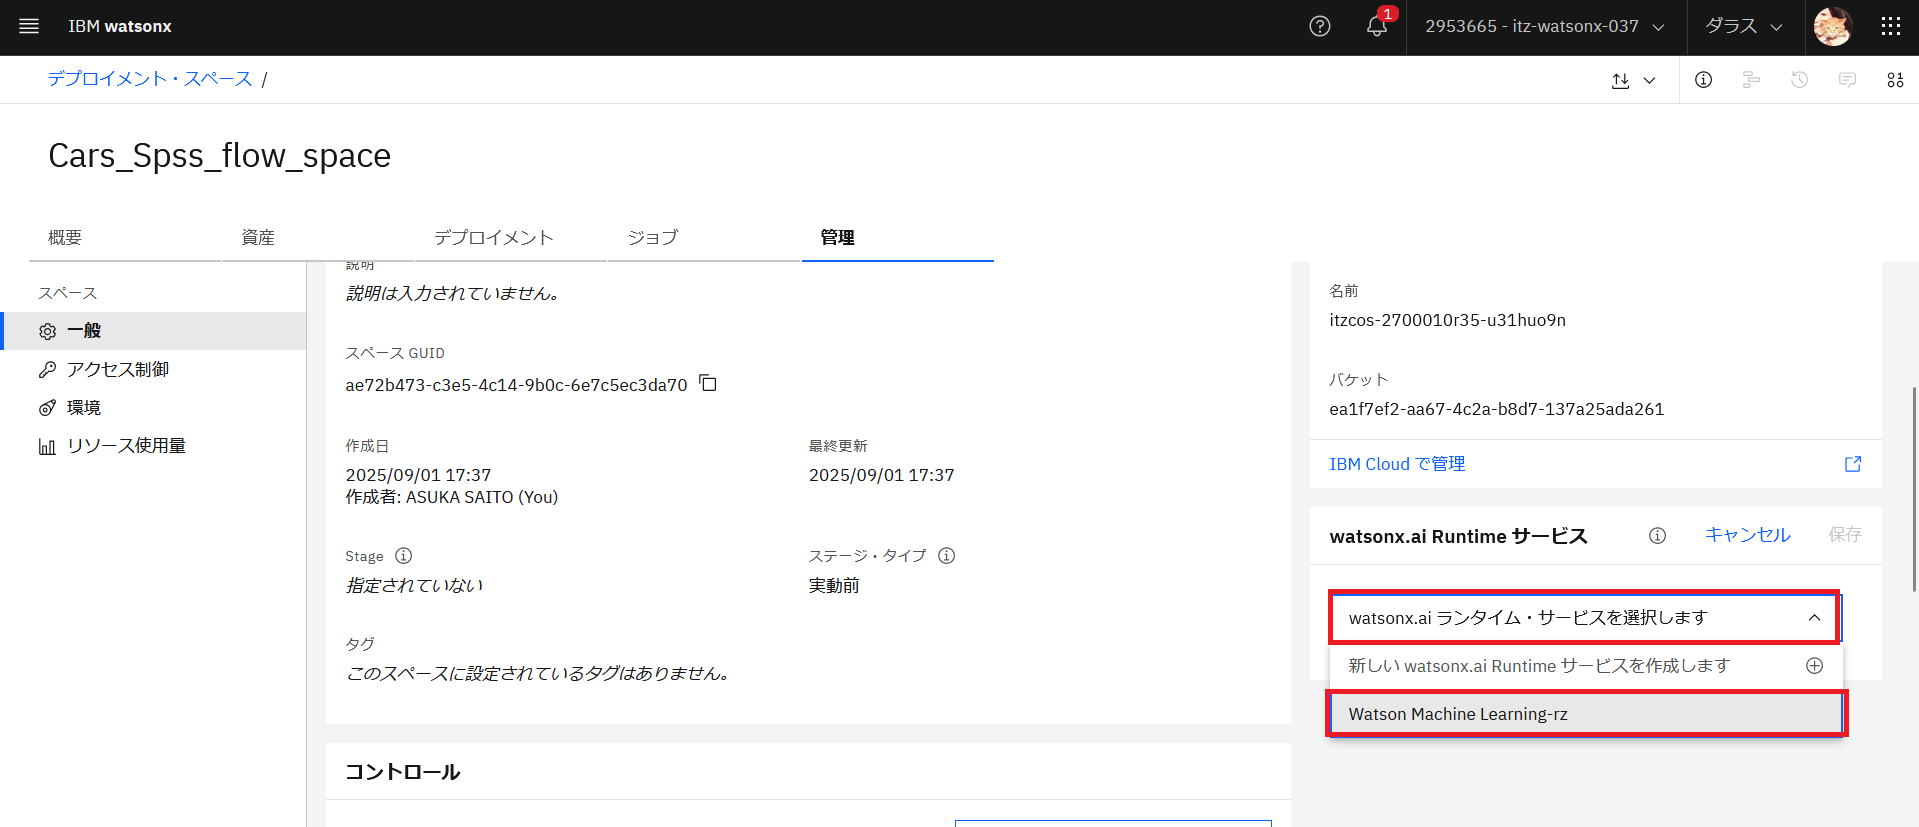Click the space GUID text ae72b473-c3e5-4c14-9b0c-6e7c5ec3da70

516,385
